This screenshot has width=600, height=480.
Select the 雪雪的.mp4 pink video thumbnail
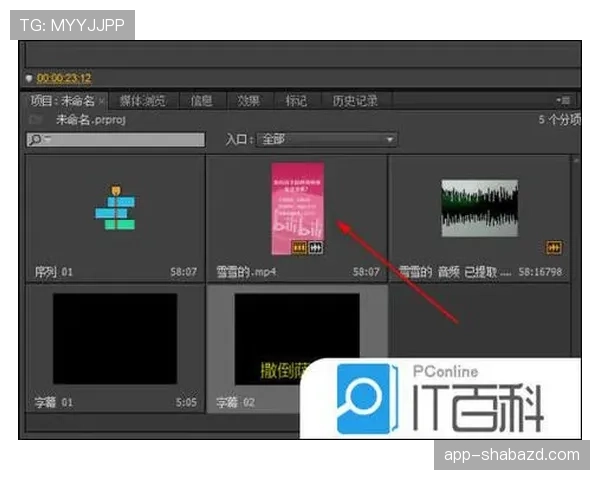[298, 209]
